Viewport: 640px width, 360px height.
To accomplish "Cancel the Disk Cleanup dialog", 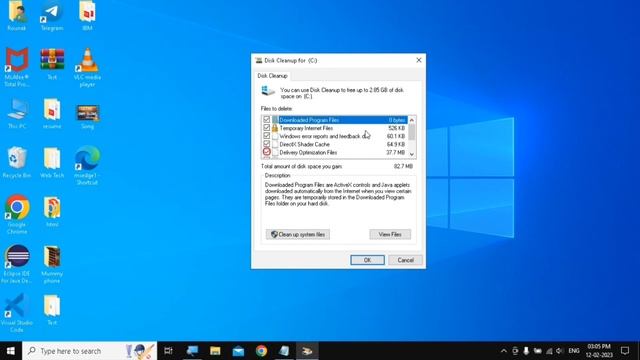I will pos(405,260).
